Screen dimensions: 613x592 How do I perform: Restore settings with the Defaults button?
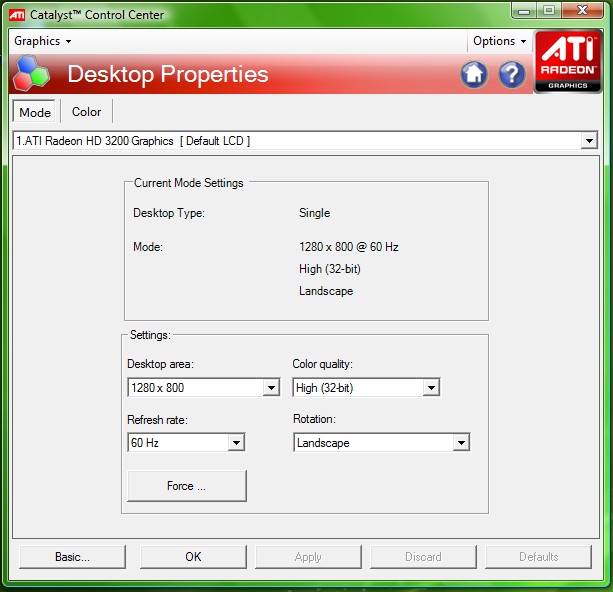click(x=538, y=557)
